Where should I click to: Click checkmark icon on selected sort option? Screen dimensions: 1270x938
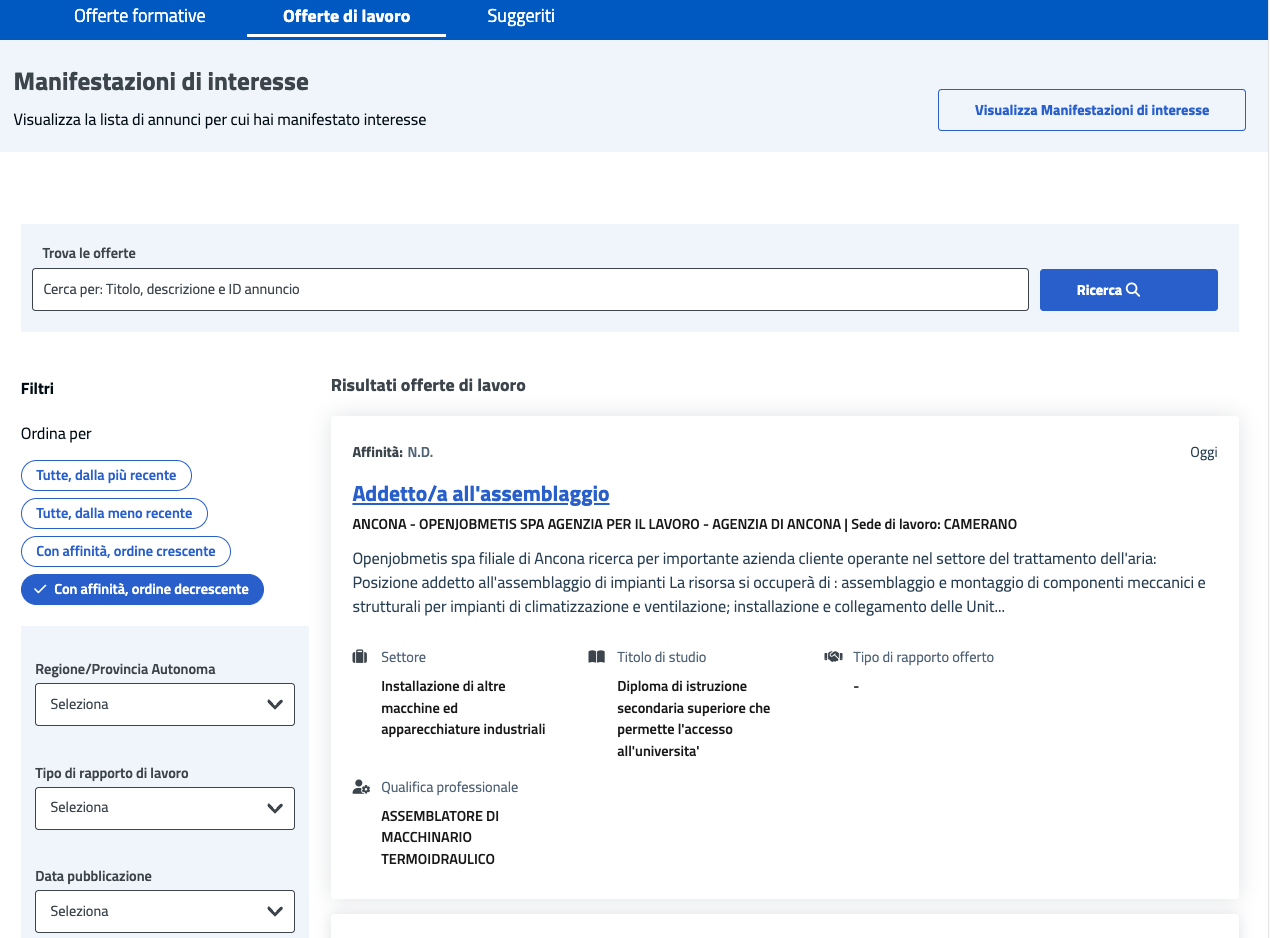click(x=40, y=590)
